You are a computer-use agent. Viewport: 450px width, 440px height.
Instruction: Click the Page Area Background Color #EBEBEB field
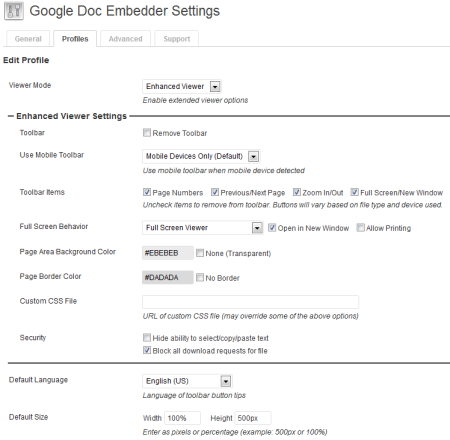coord(168,253)
